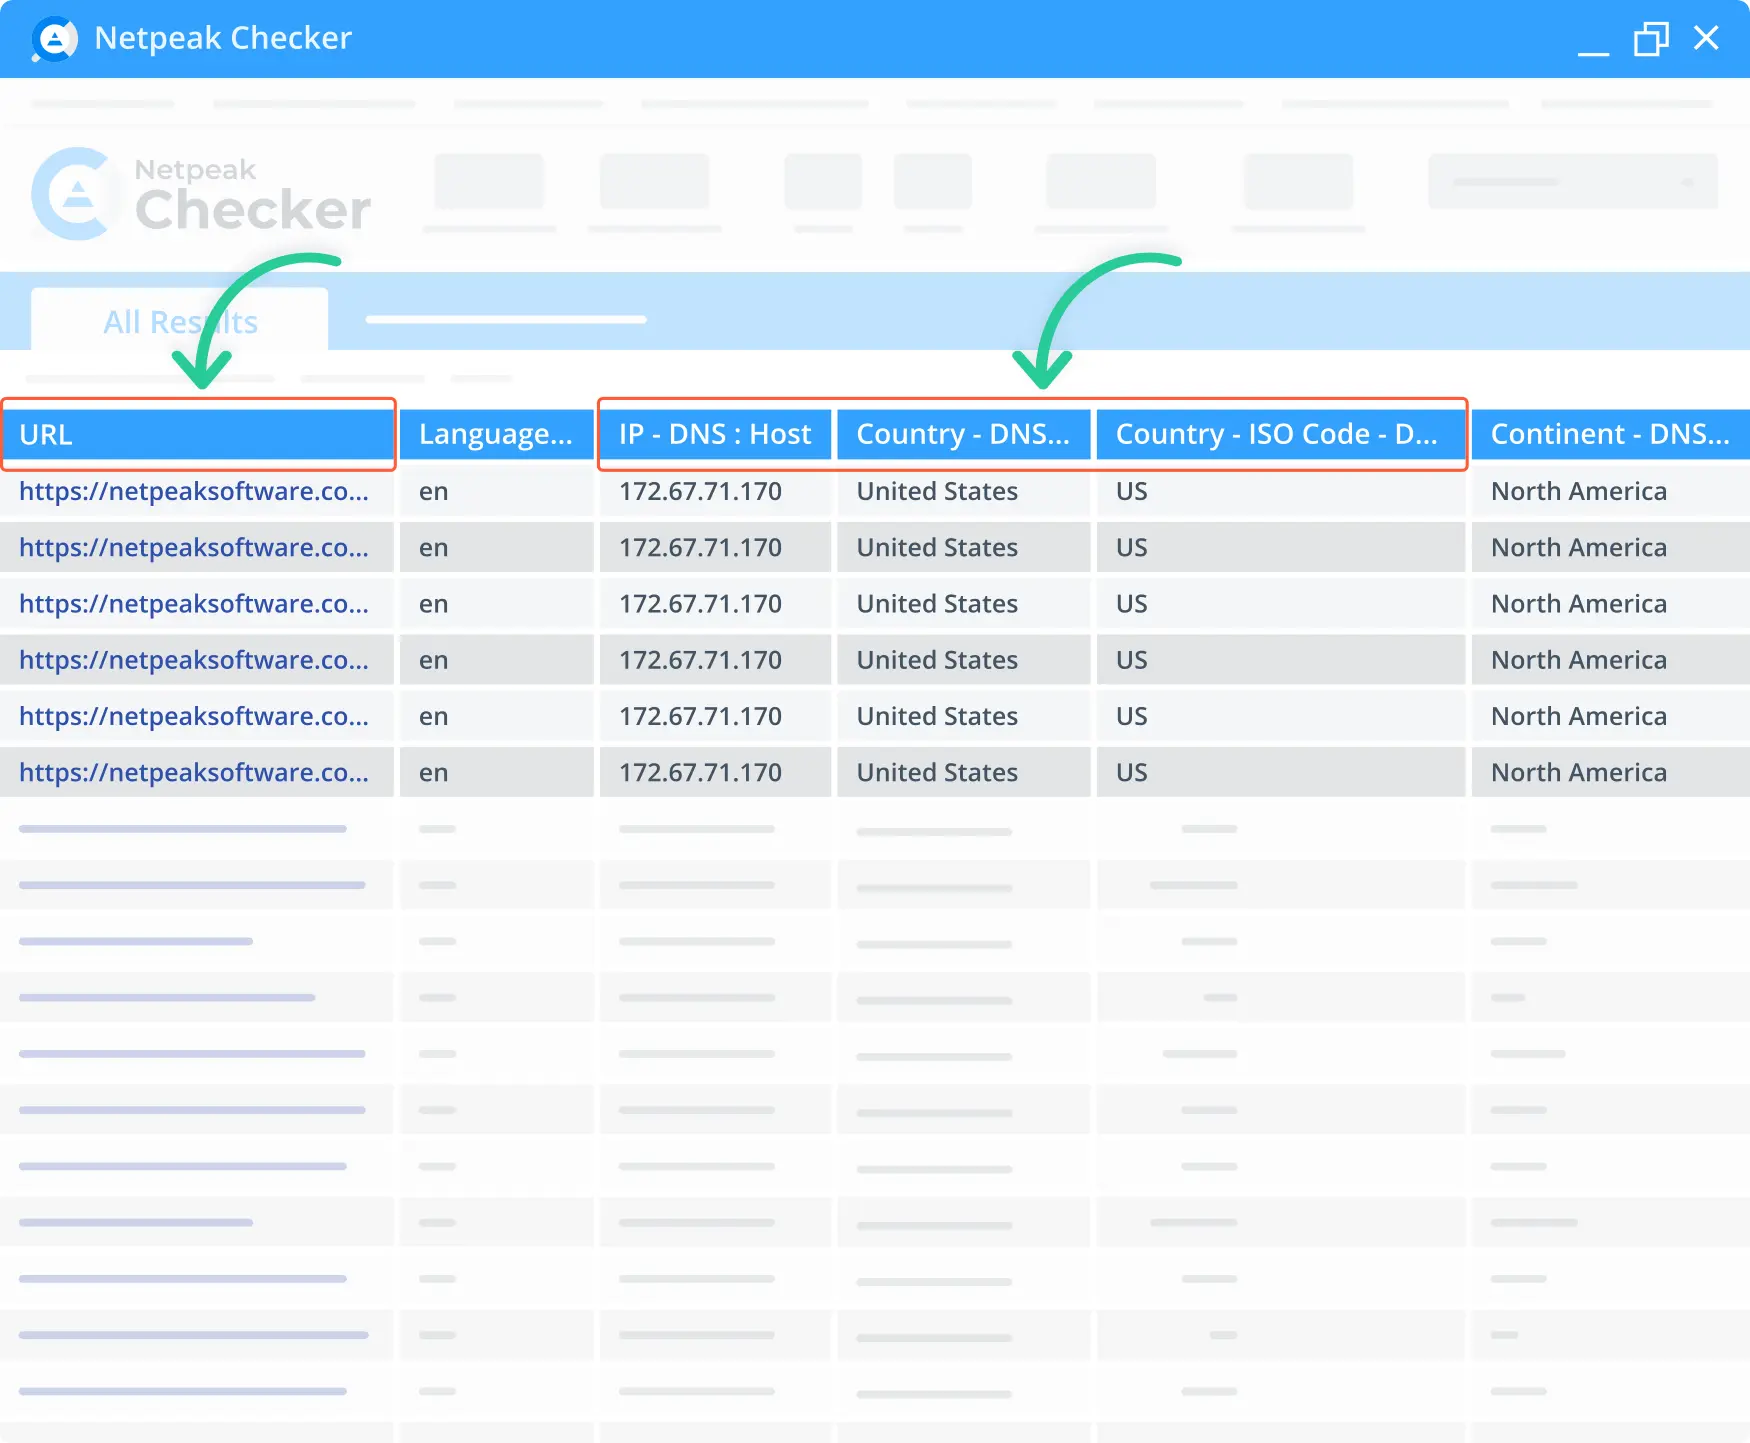Restore down the Netpeak Checker window

[x=1651, y=39]
